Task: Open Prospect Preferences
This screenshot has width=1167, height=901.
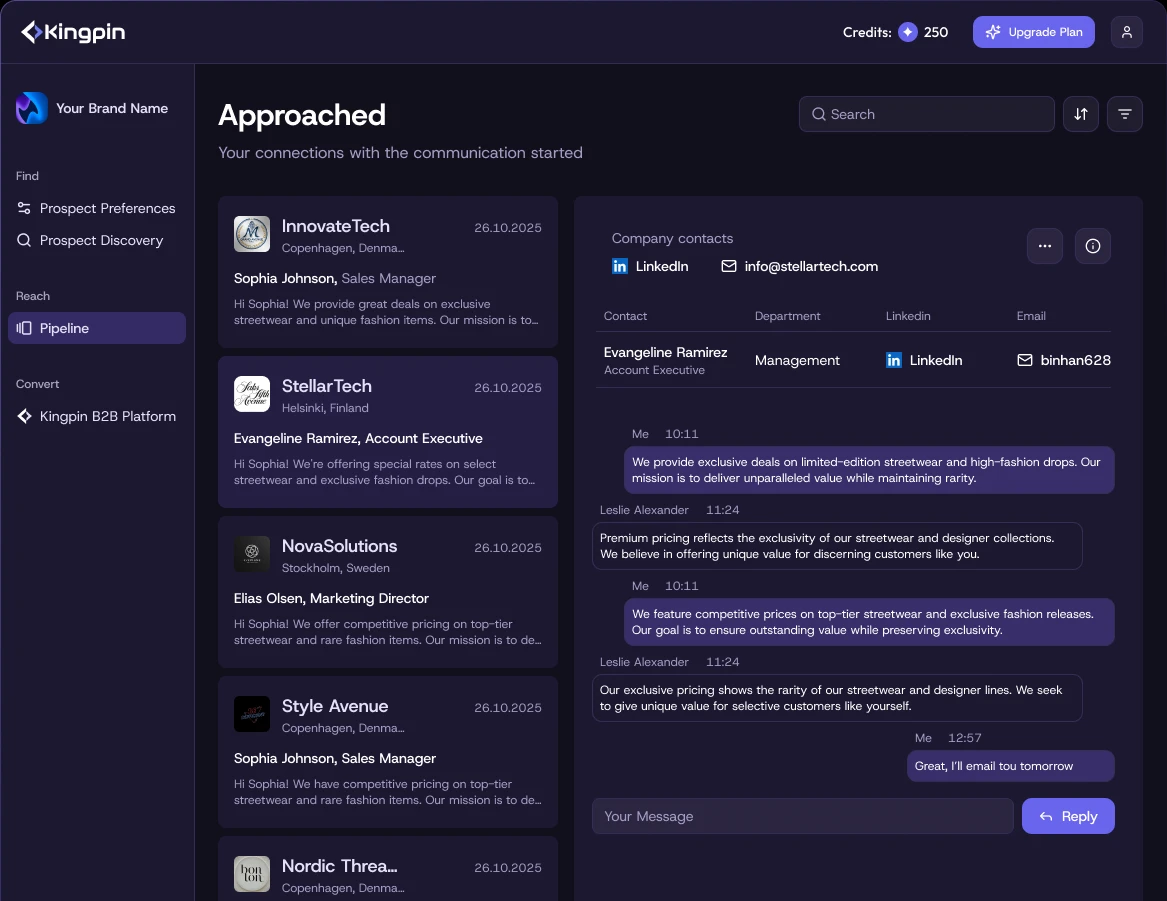Action: tap(97, 208)
